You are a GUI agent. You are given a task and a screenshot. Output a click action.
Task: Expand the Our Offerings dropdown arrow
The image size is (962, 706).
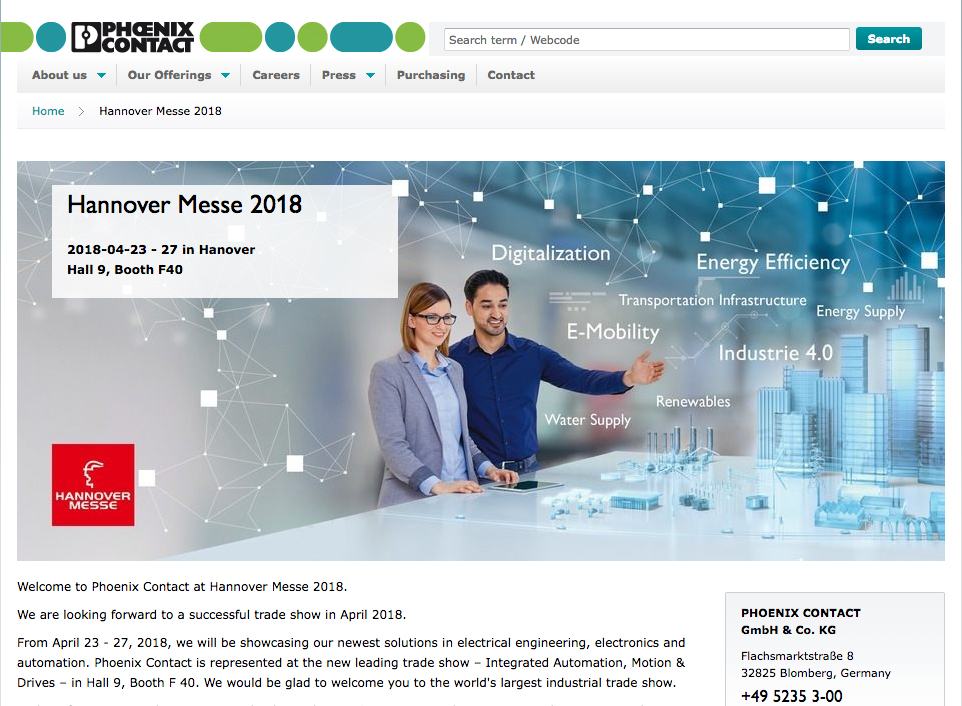coord(225,75)
